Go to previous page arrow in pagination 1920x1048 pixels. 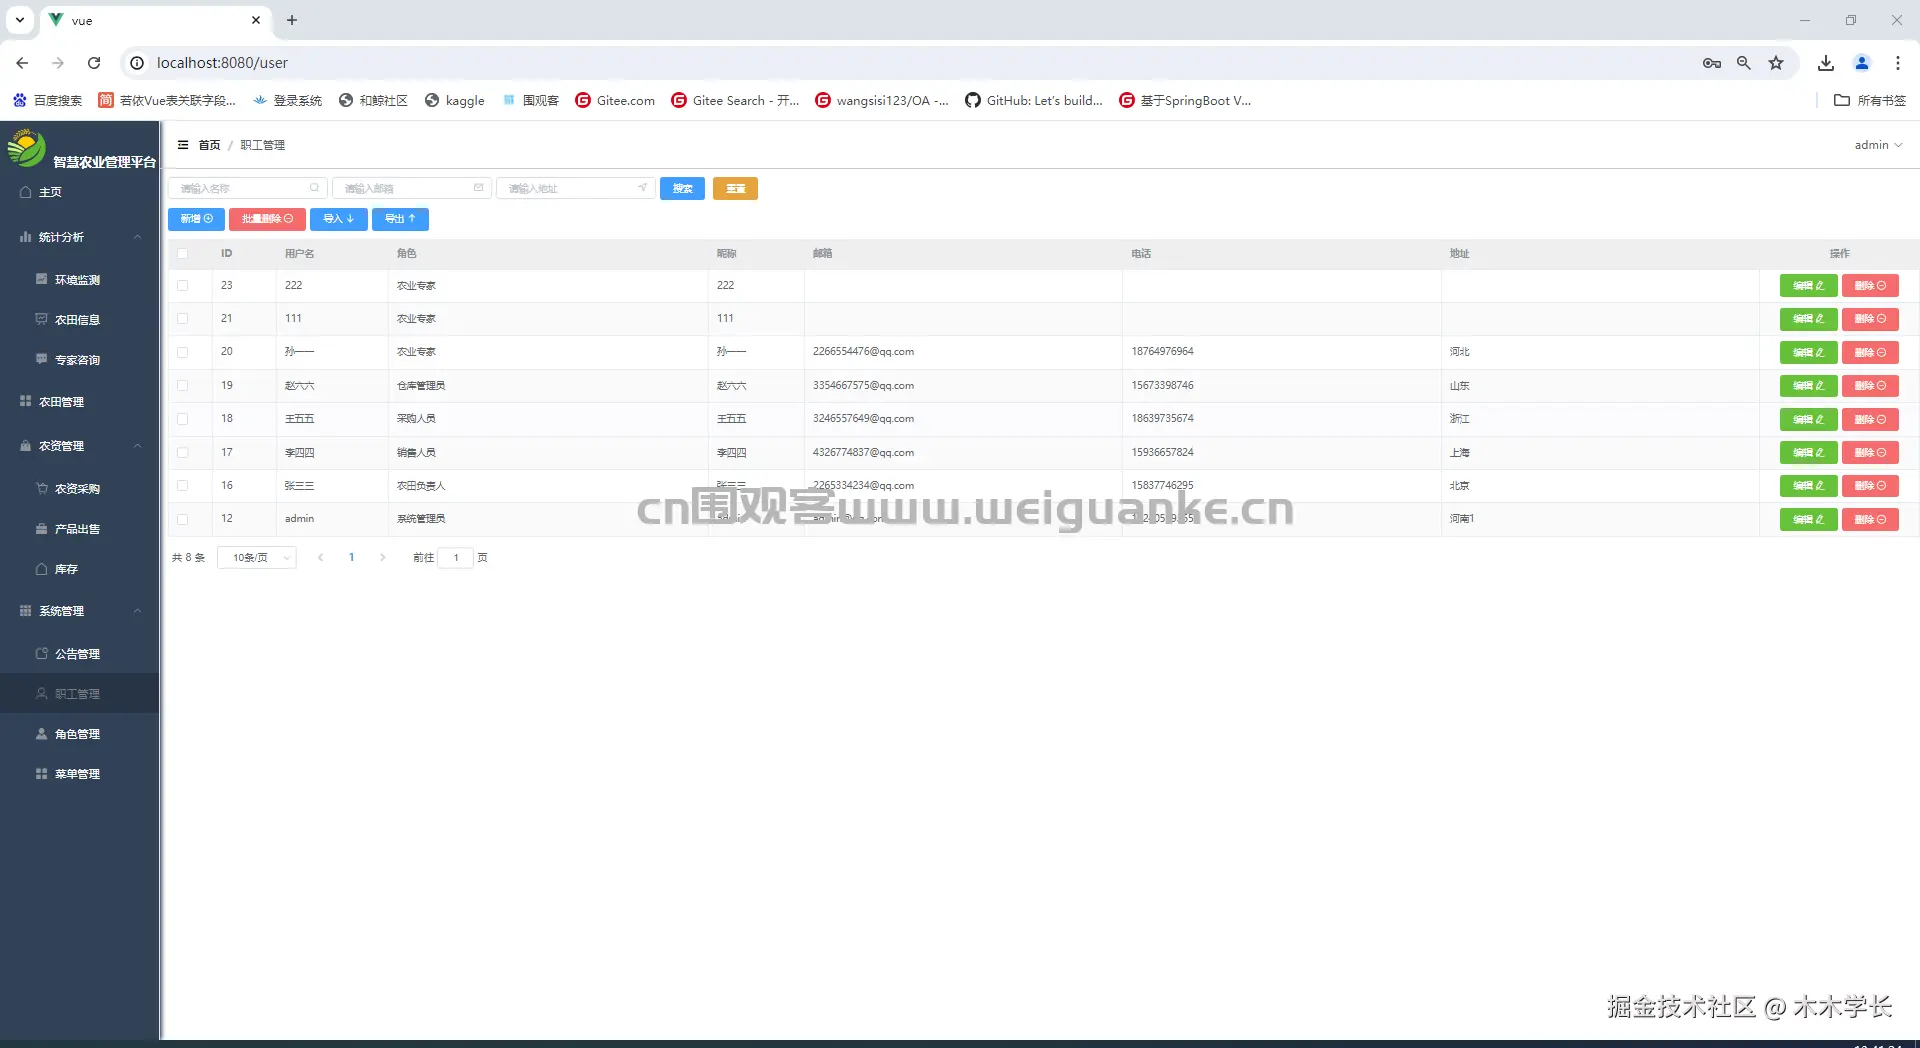click(x=320, y=558)
